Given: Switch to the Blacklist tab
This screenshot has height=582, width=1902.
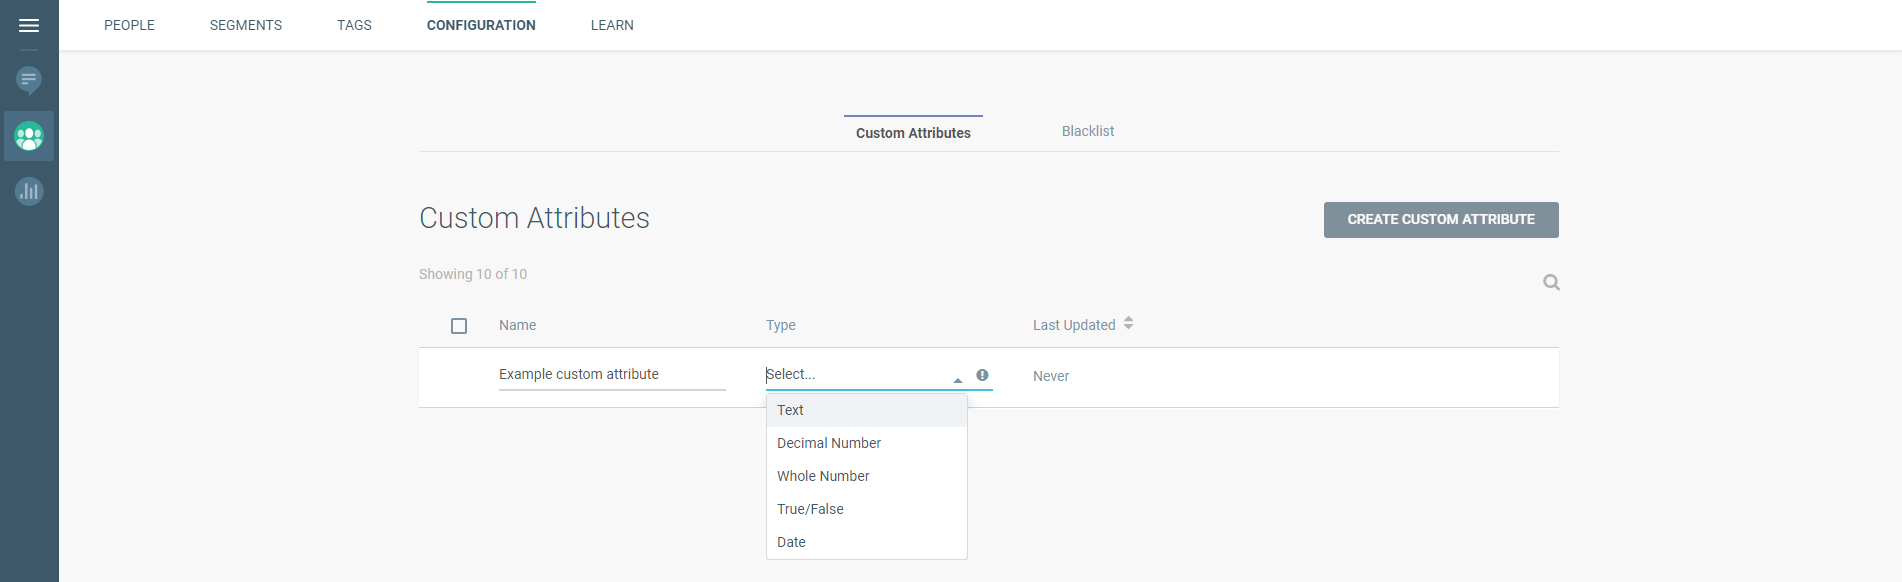Looking at the screenshot, I should pyautogui.click(x=1087, y=131).
